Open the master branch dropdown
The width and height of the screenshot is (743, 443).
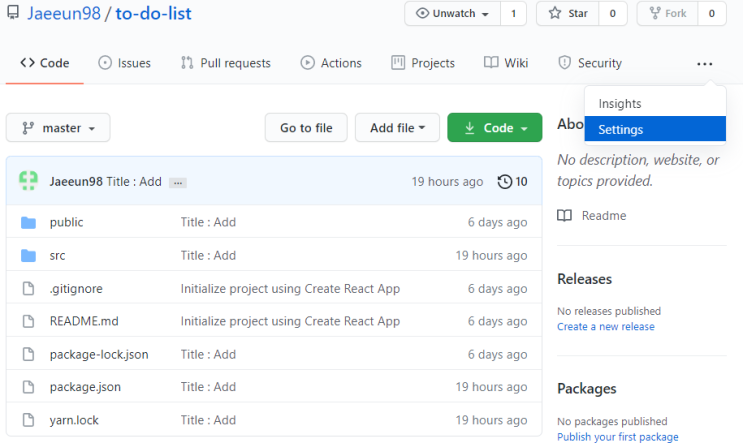click(x=58, y=128)
